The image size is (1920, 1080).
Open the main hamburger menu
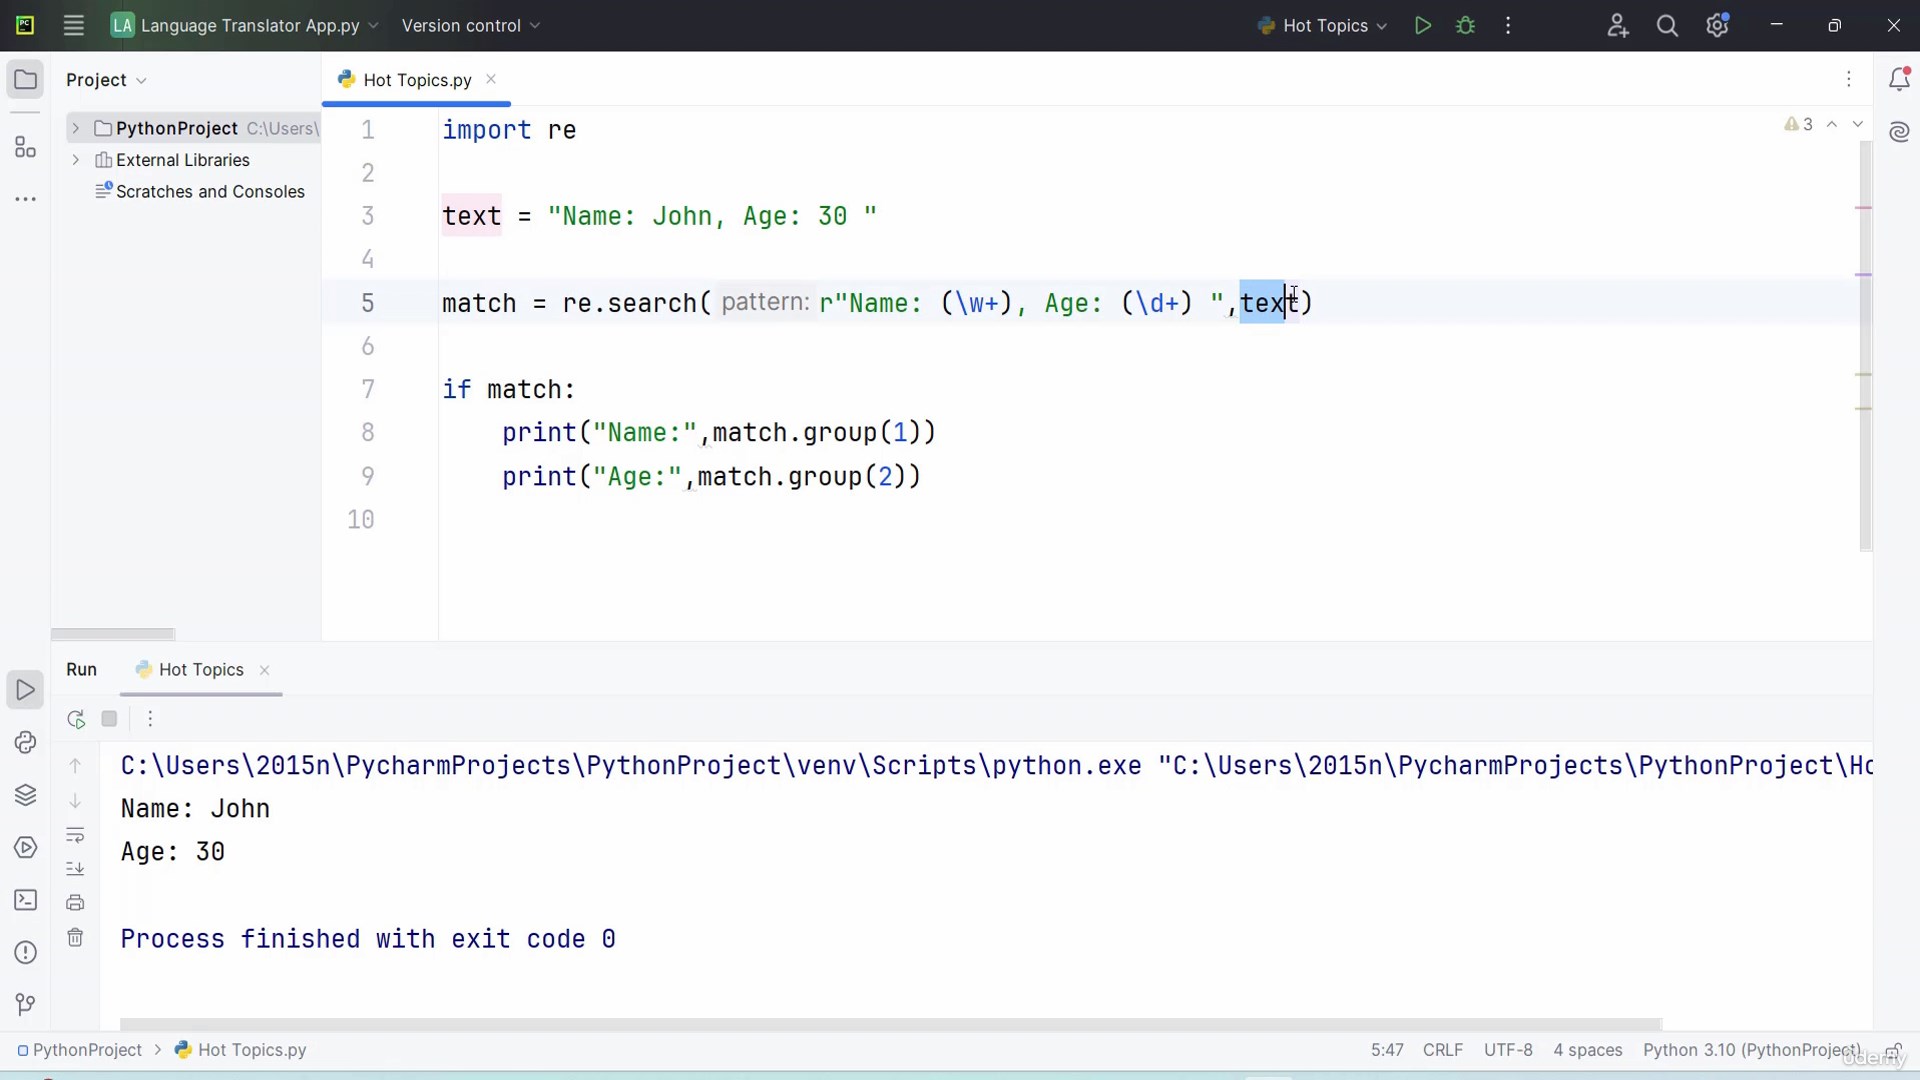(x=73, y=26)
